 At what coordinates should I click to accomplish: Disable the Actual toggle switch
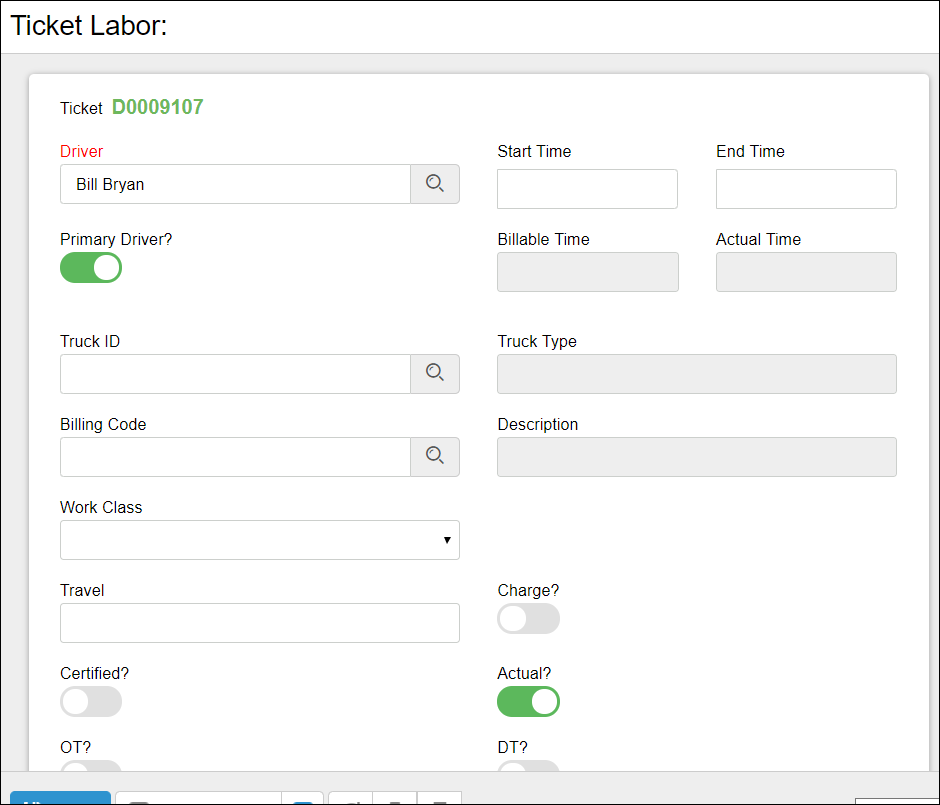(x=528, y=702)
